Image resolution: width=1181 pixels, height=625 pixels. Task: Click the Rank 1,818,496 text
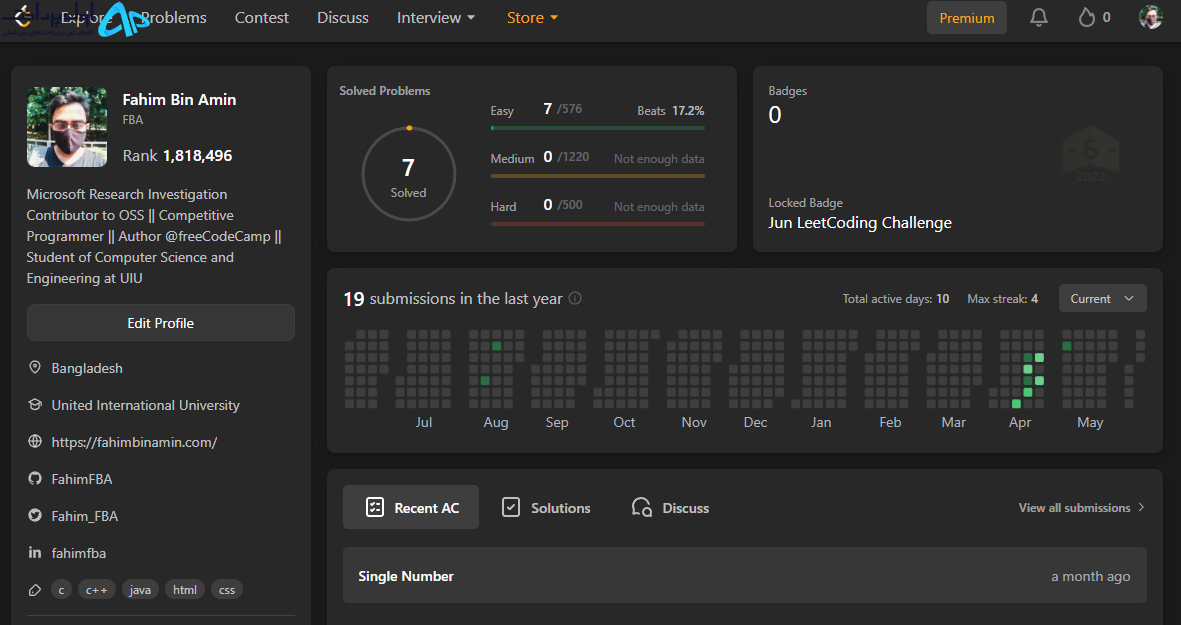click(178, 156)
